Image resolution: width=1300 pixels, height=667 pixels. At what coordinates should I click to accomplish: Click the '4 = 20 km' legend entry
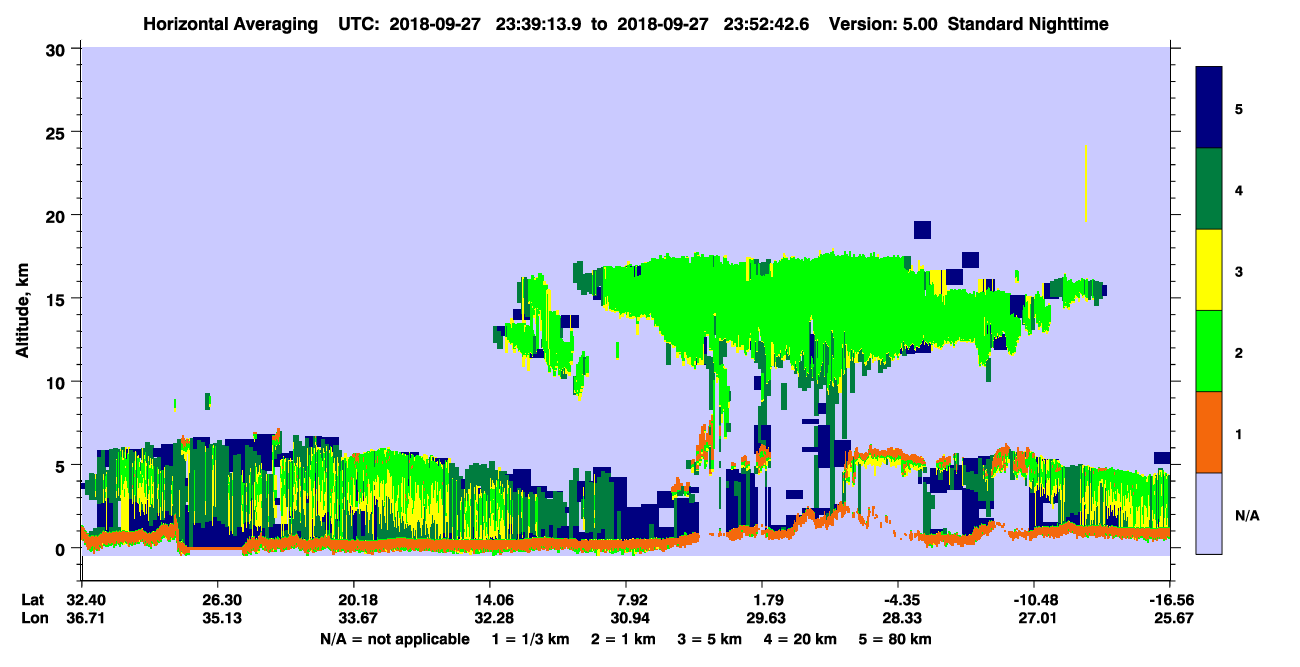point(799,639)
